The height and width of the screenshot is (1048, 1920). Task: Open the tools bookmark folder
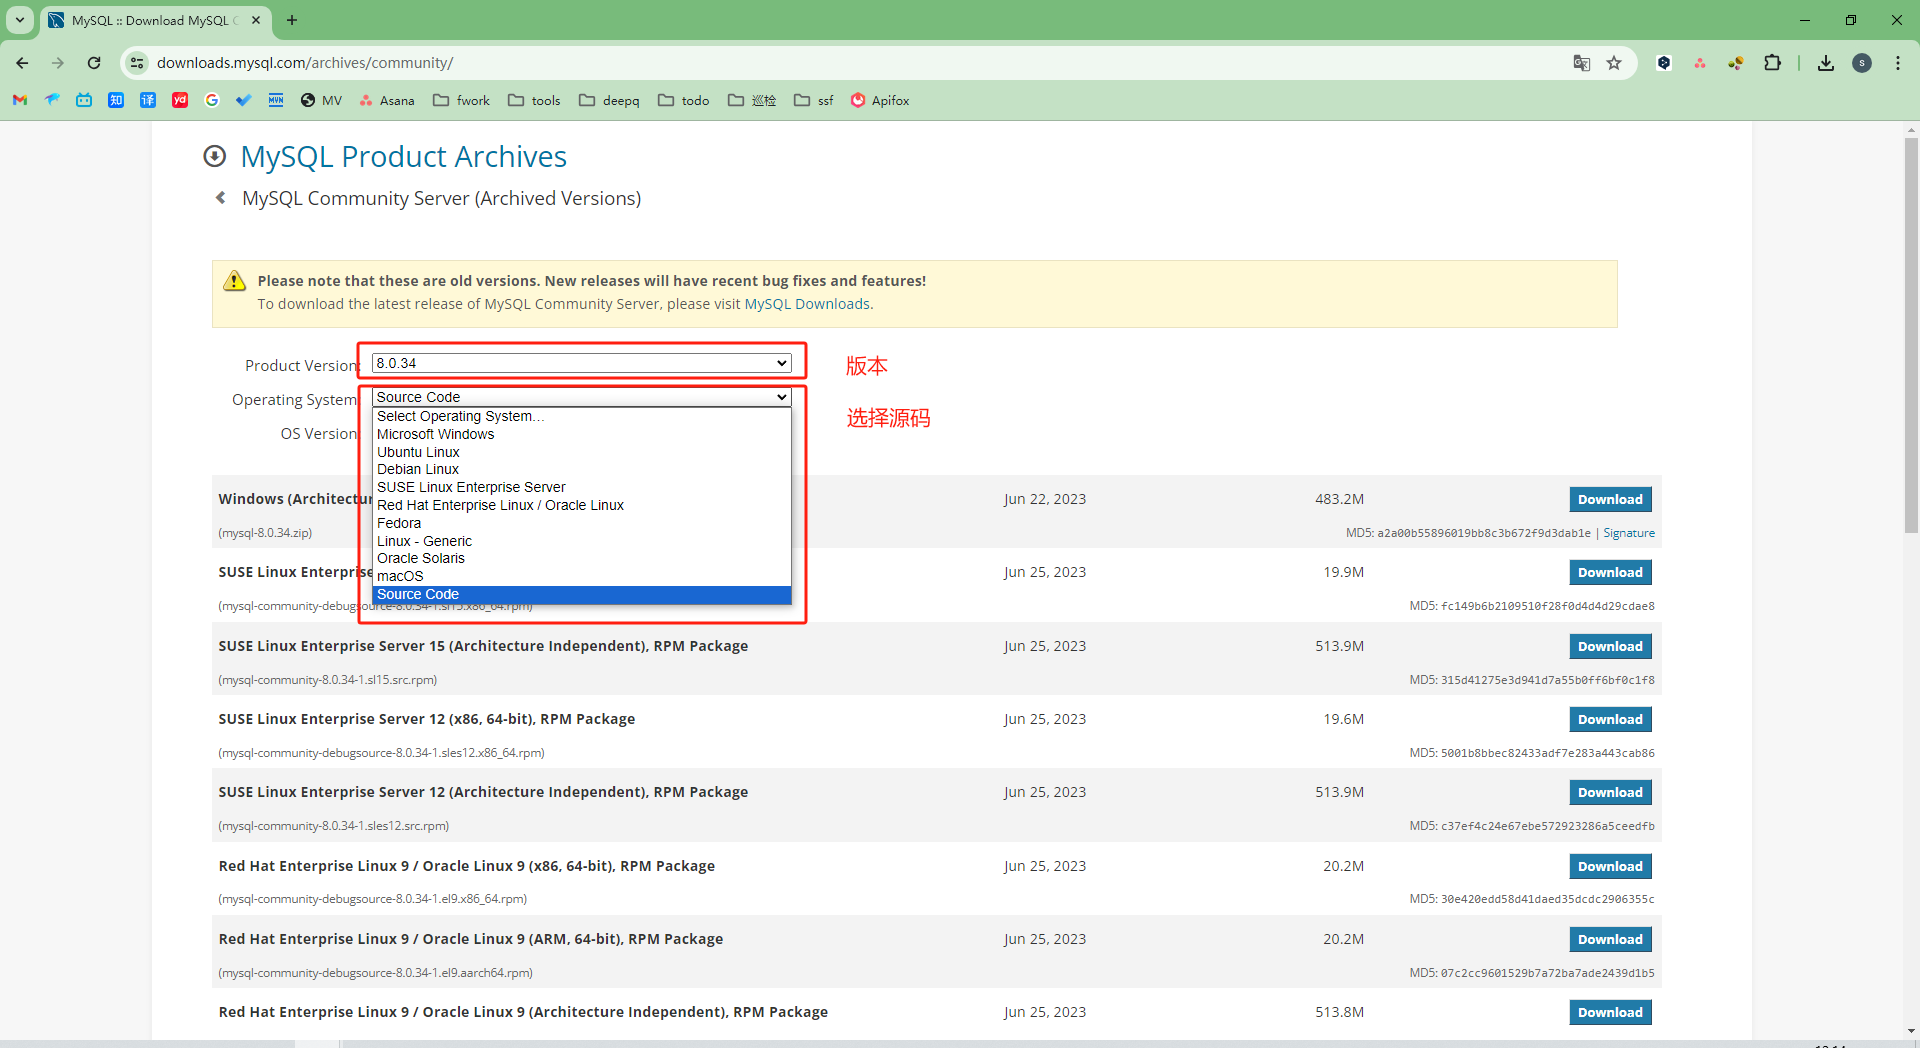tap(534, 100)
